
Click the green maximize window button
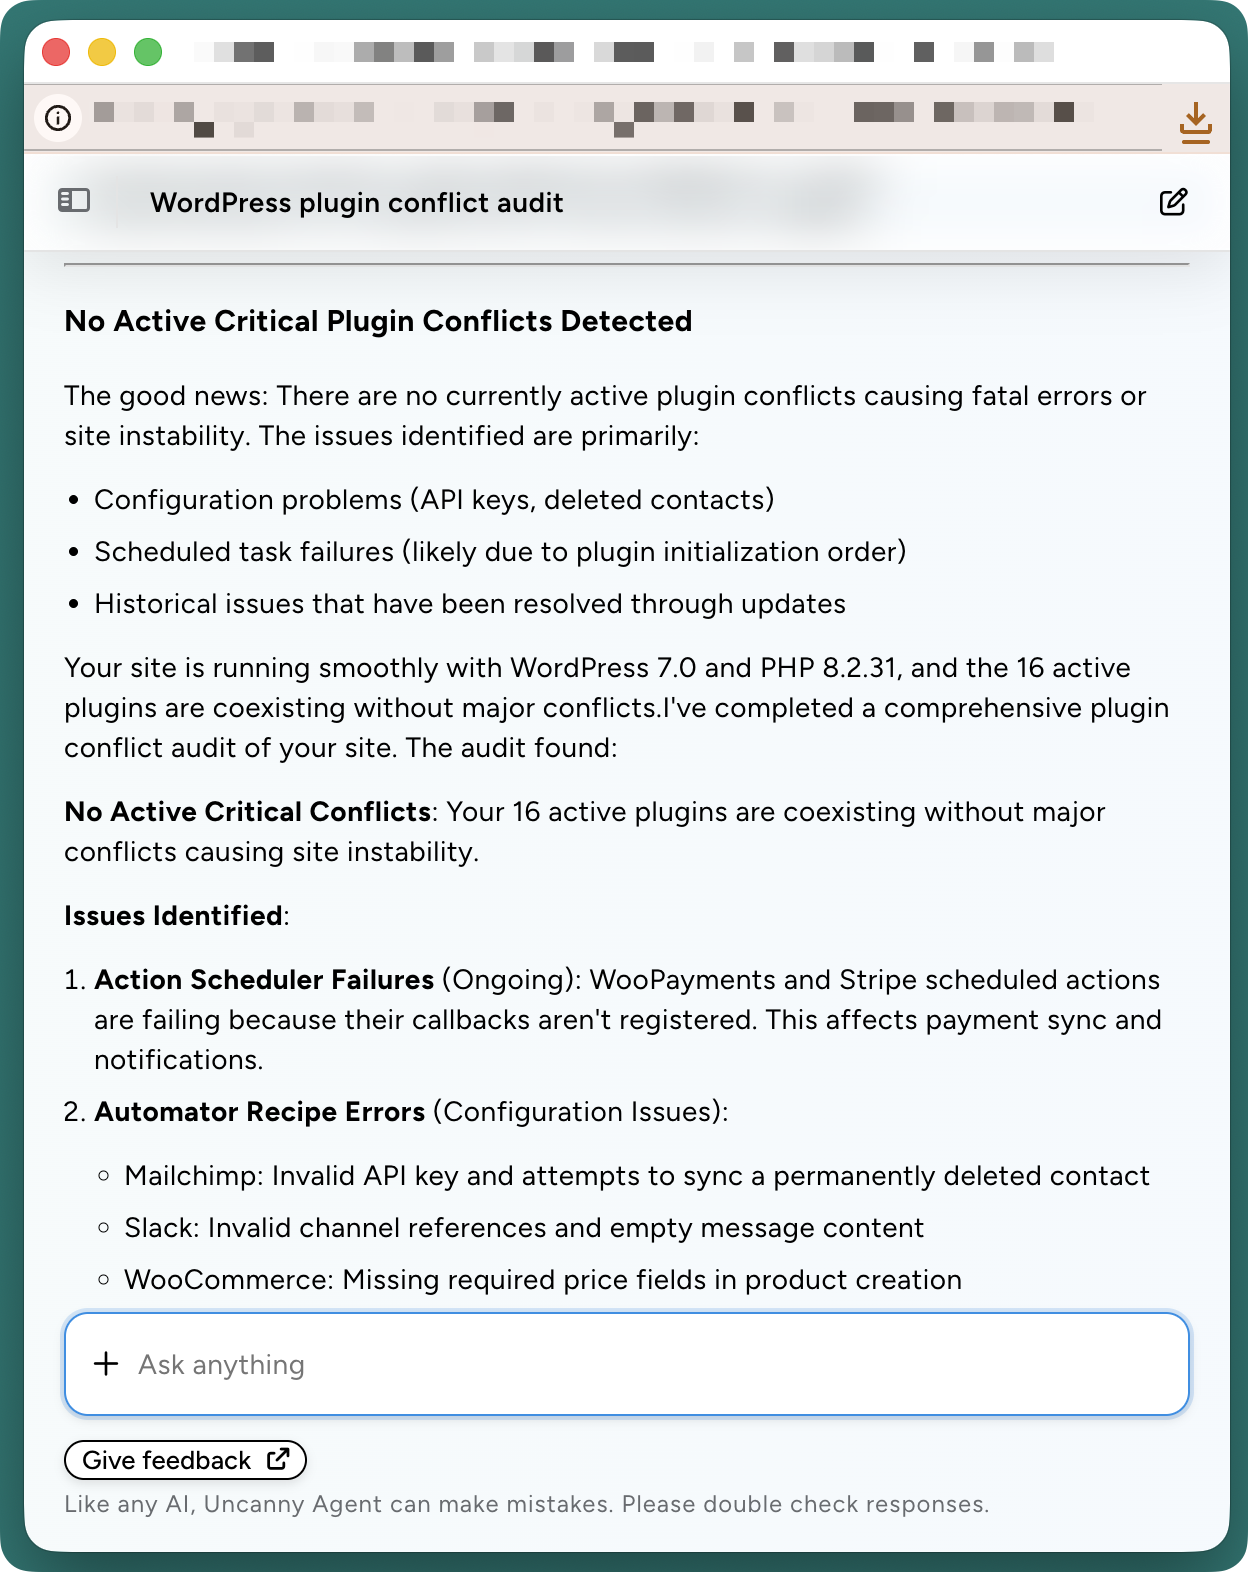point(148,51)
